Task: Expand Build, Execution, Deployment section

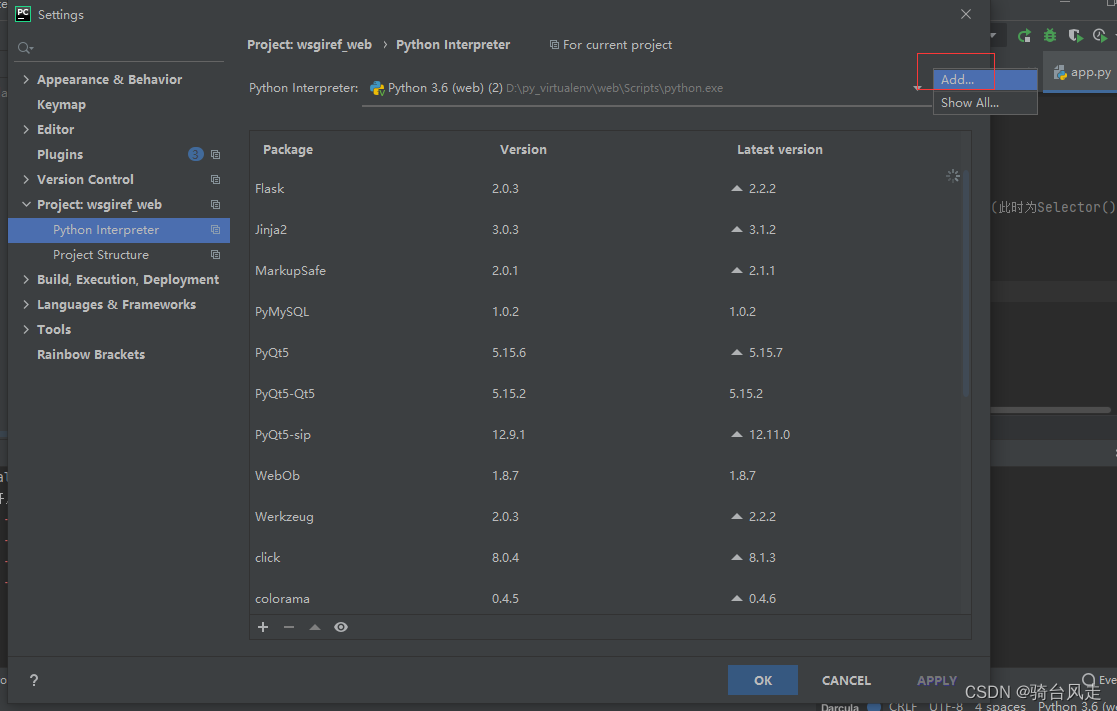Action: coord(26,279)
